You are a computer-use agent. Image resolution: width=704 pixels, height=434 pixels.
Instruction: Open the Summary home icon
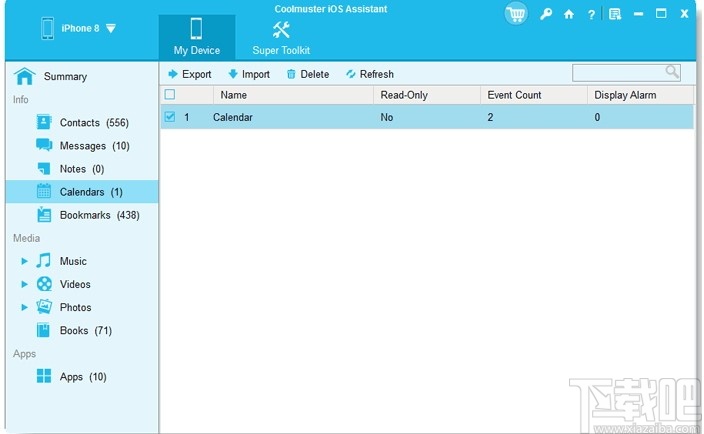coord(25,76)
